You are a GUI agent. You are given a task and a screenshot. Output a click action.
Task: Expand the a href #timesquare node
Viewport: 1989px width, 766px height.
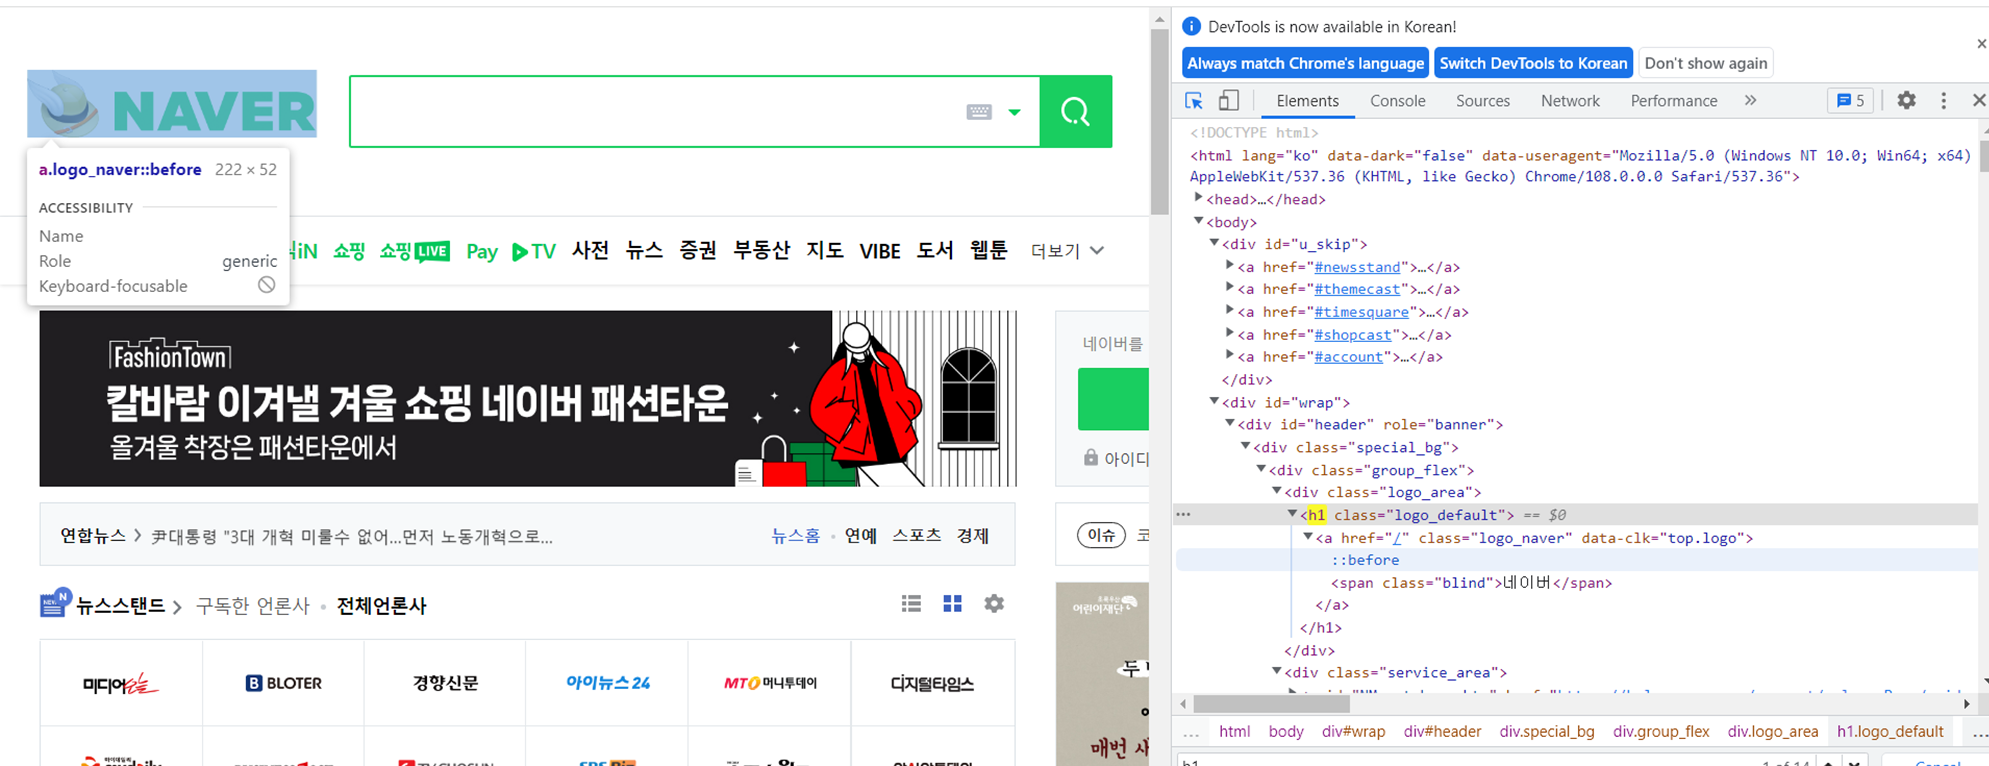pos(1230,311)
